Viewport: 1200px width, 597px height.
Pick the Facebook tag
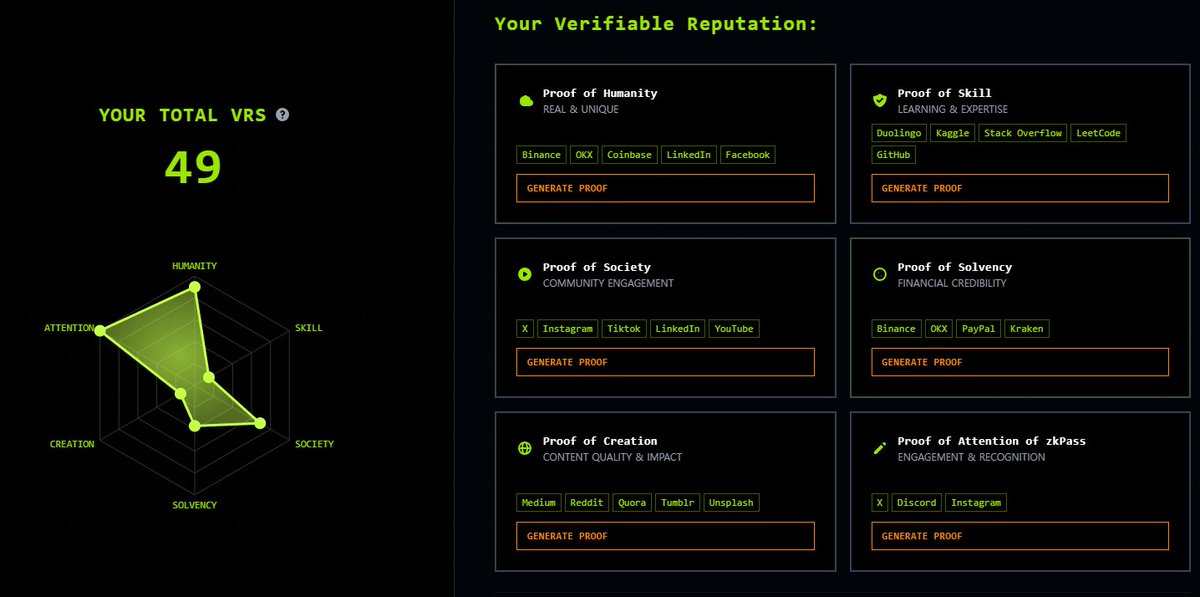coord(748,155)
